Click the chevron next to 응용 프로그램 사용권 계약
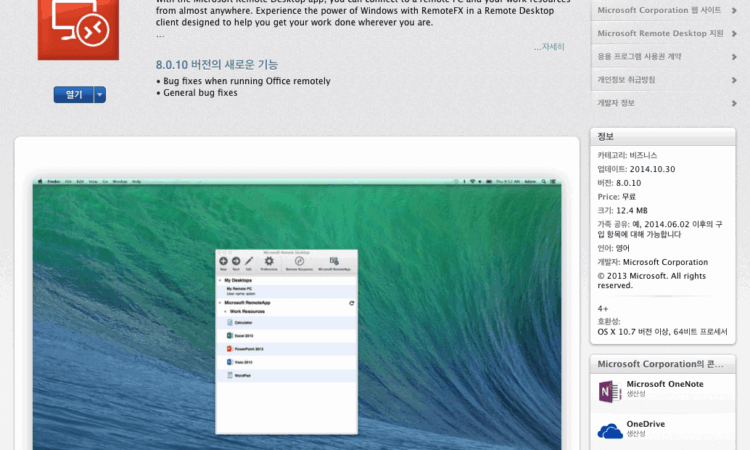This screenshot has height=450, width=750. [x=736, y=56]
